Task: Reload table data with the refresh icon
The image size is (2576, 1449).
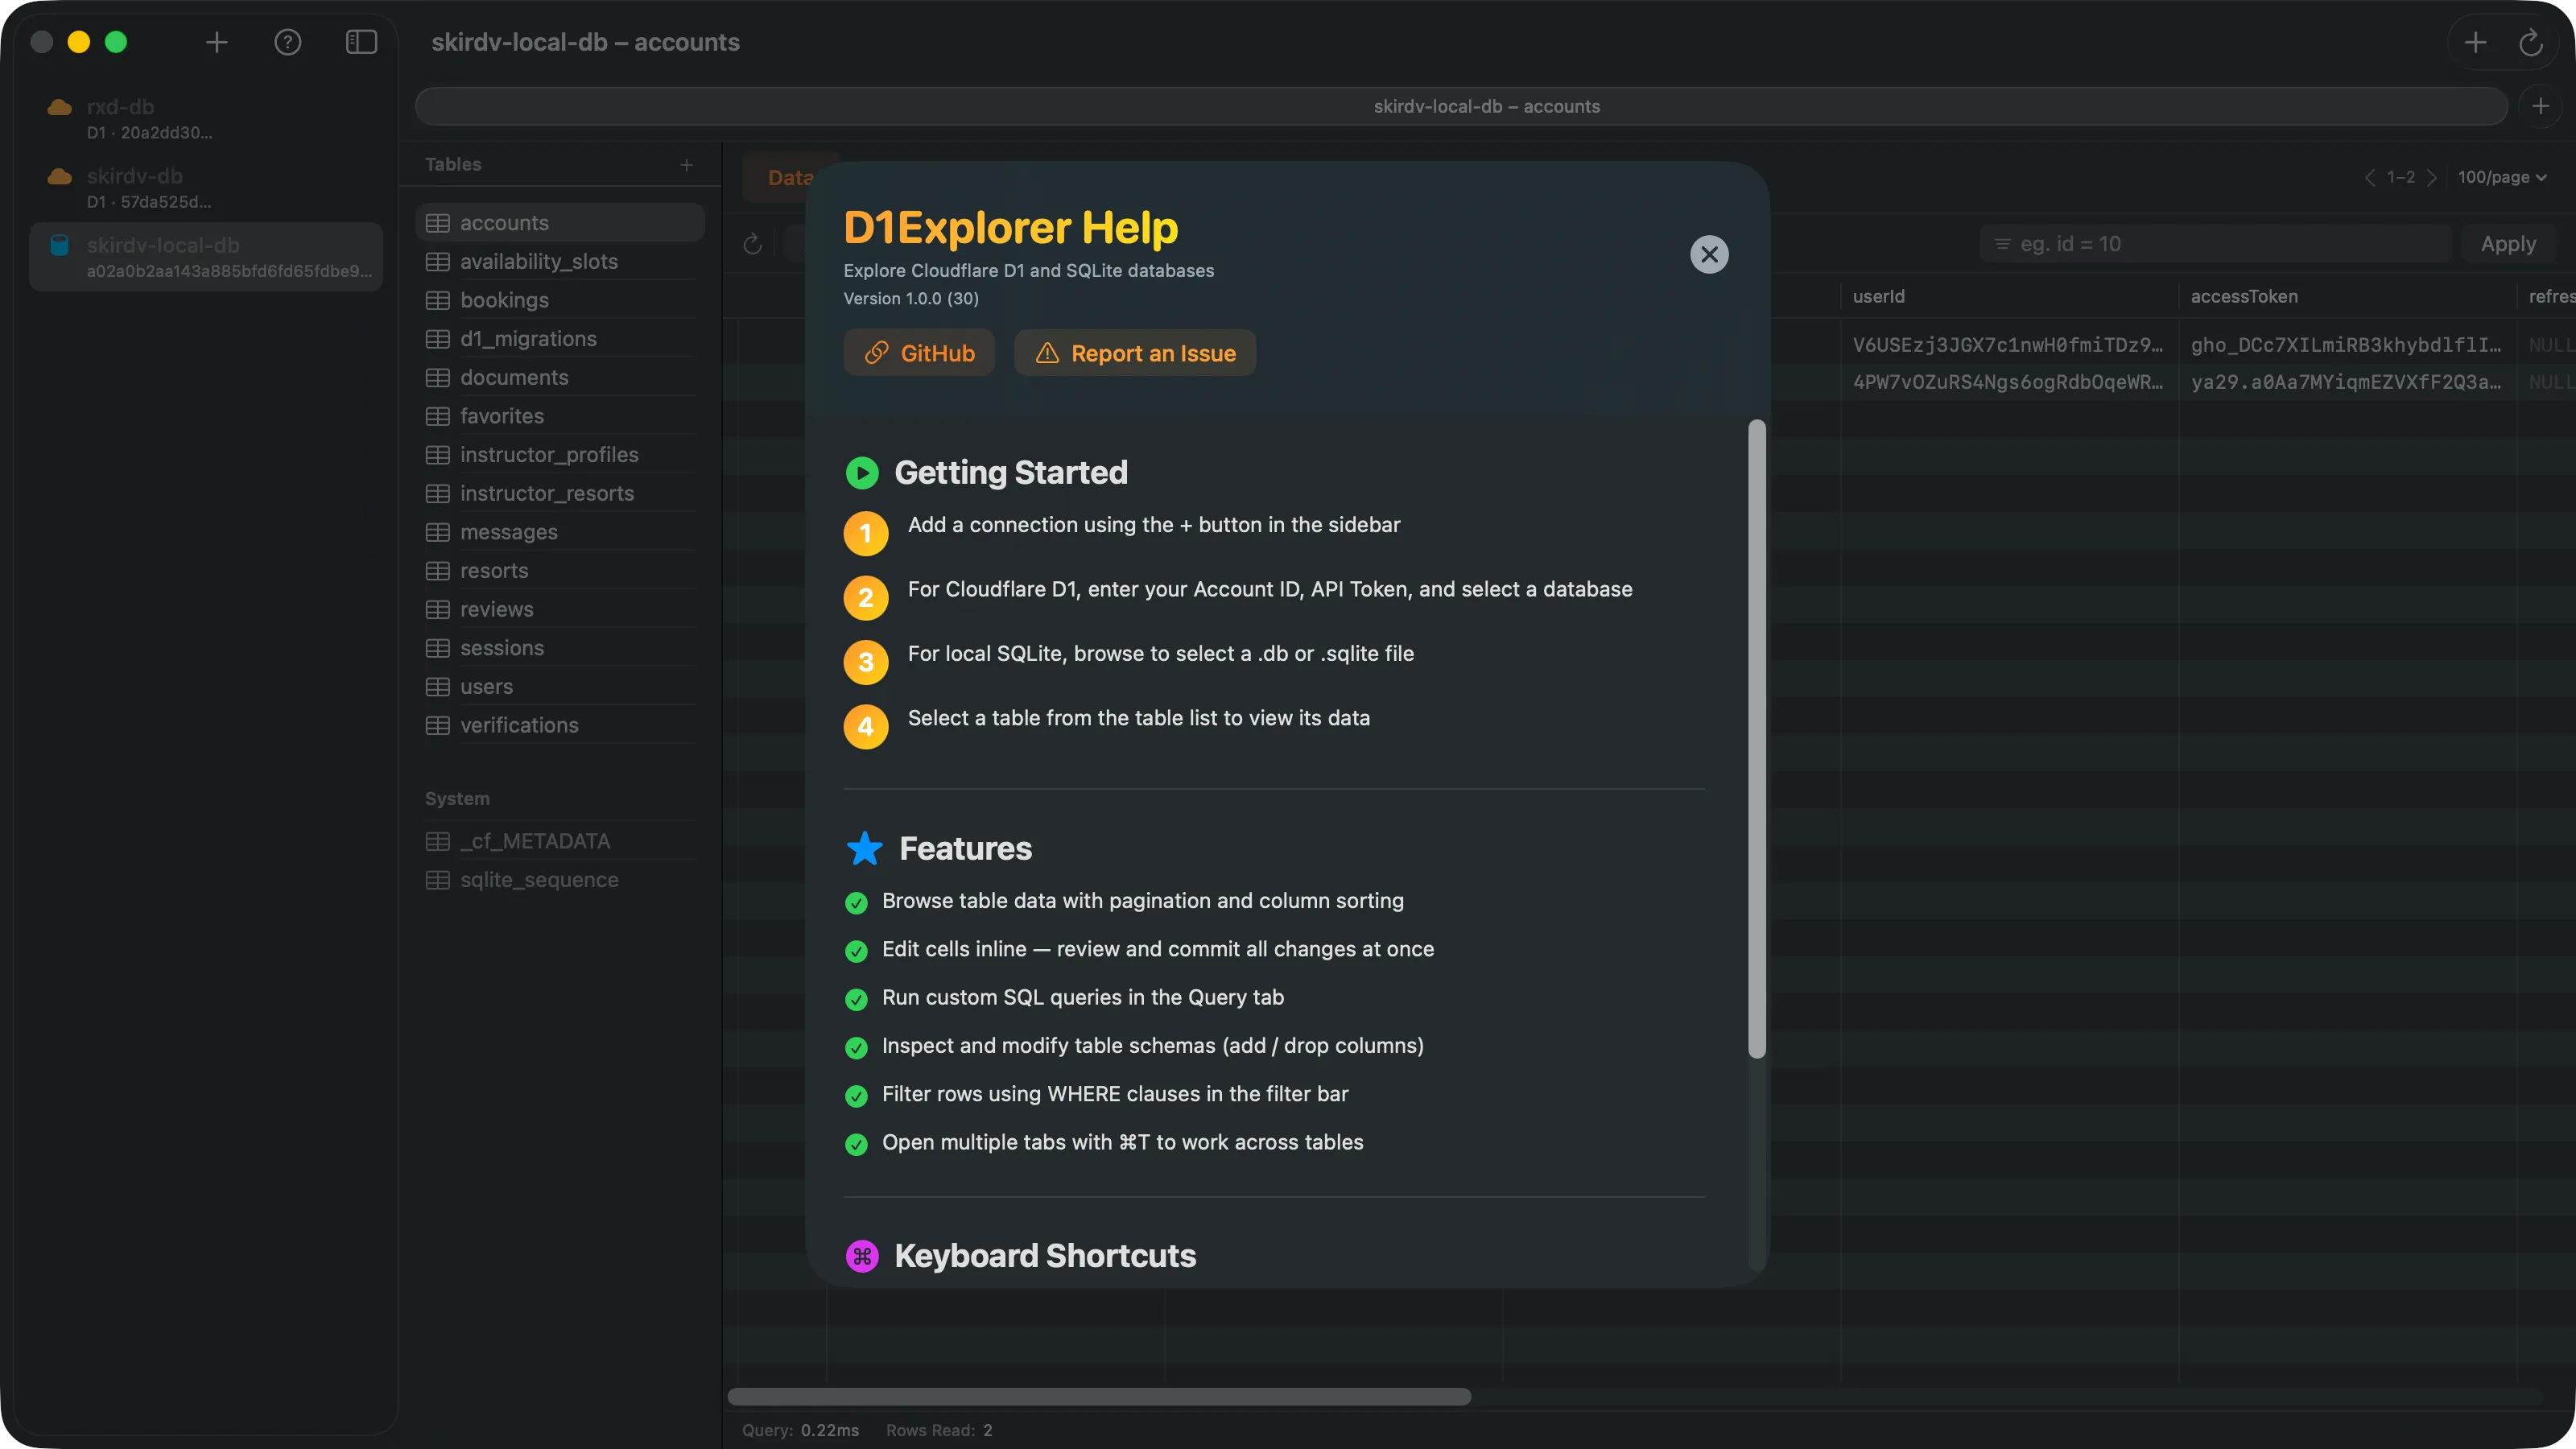Action: [753, 244]
